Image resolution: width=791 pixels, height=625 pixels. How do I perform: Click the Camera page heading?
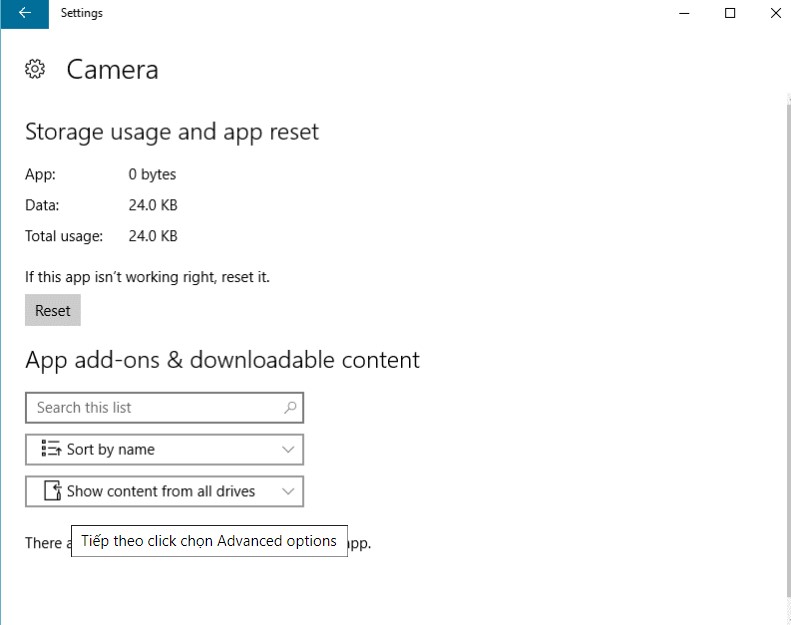(112, 69)
